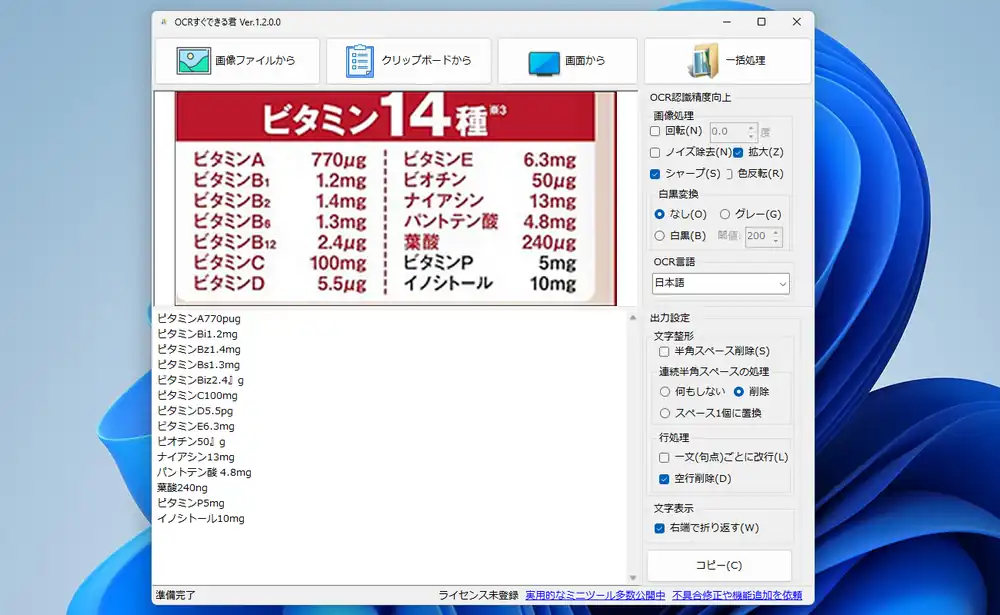This screenshot has width=1000, height=615.
Task: Select スペース1個に置換 radio option
Action: [665, 413]
